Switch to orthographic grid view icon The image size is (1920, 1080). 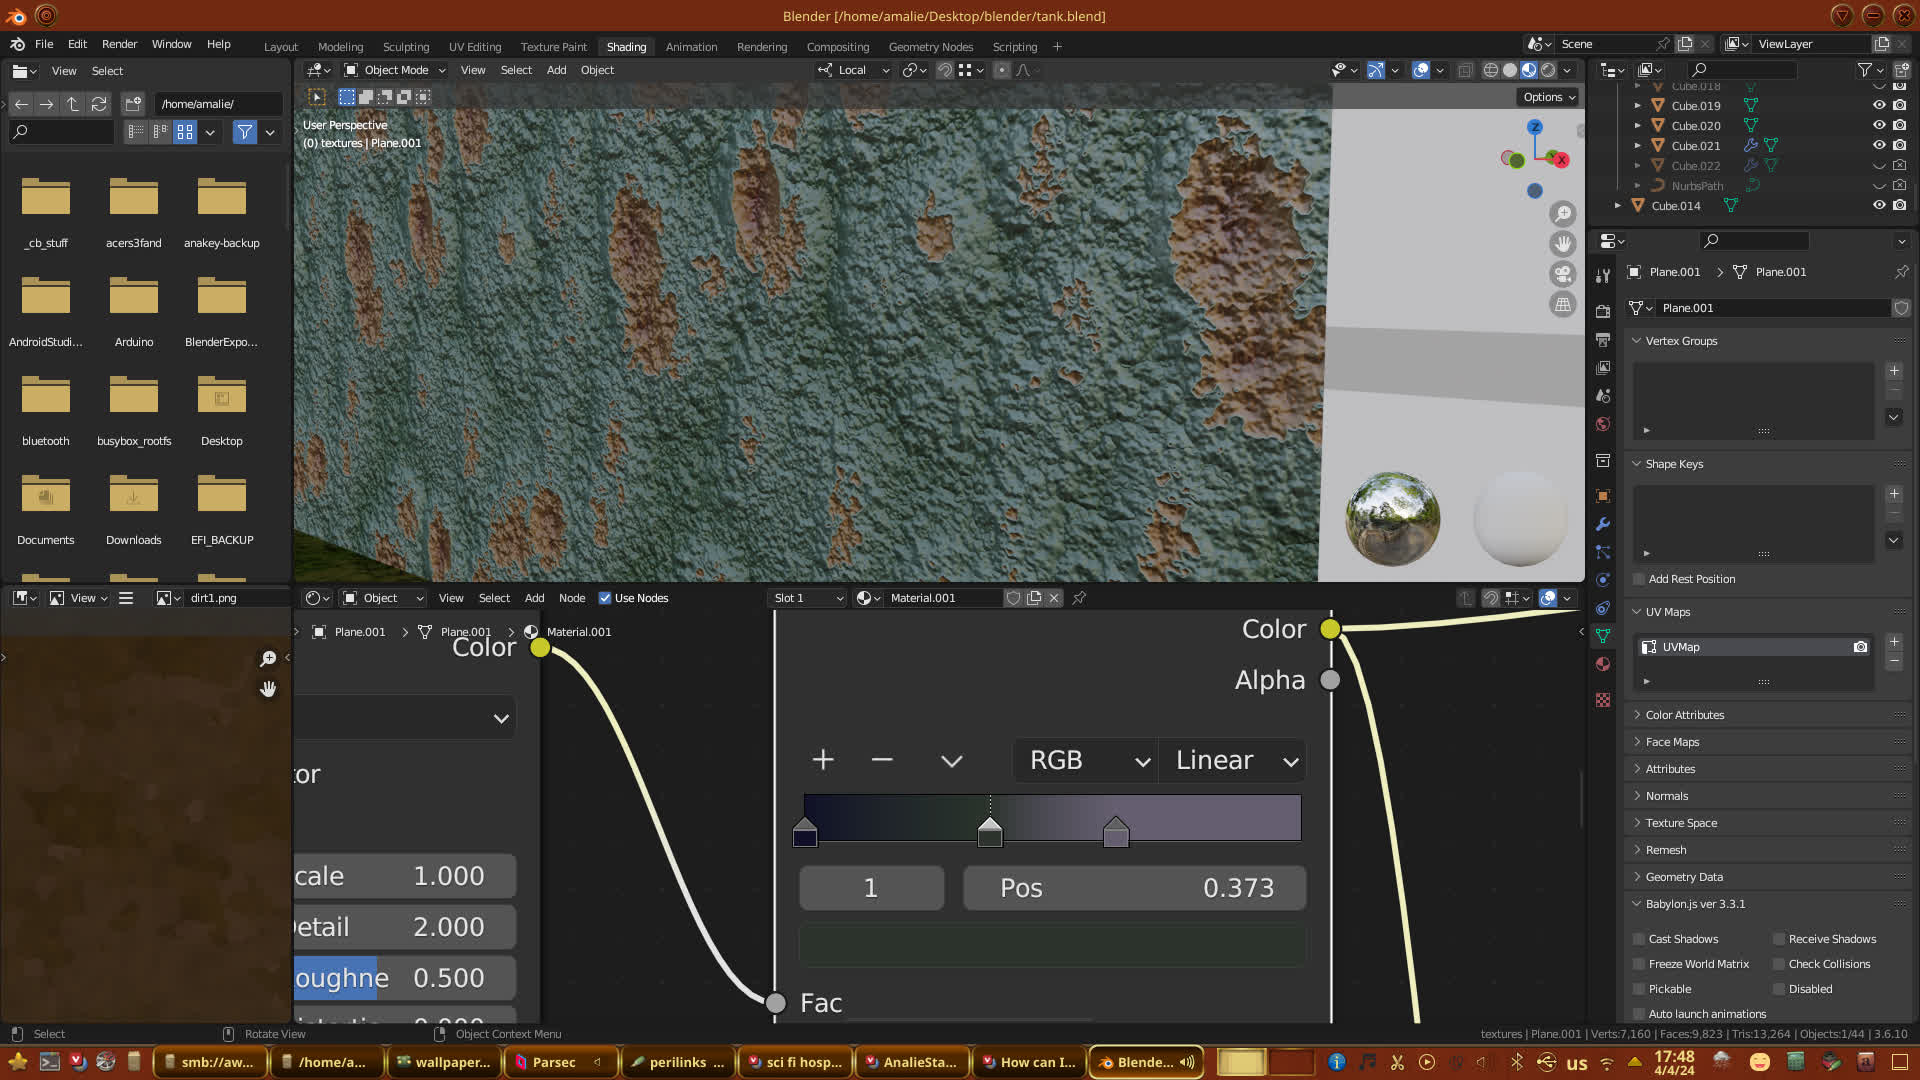(1562, 304)
